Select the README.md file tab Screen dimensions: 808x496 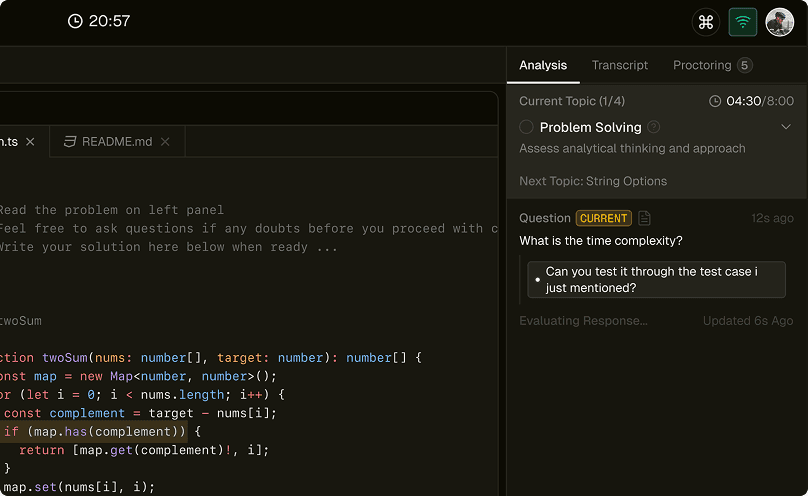coord(117,142)
